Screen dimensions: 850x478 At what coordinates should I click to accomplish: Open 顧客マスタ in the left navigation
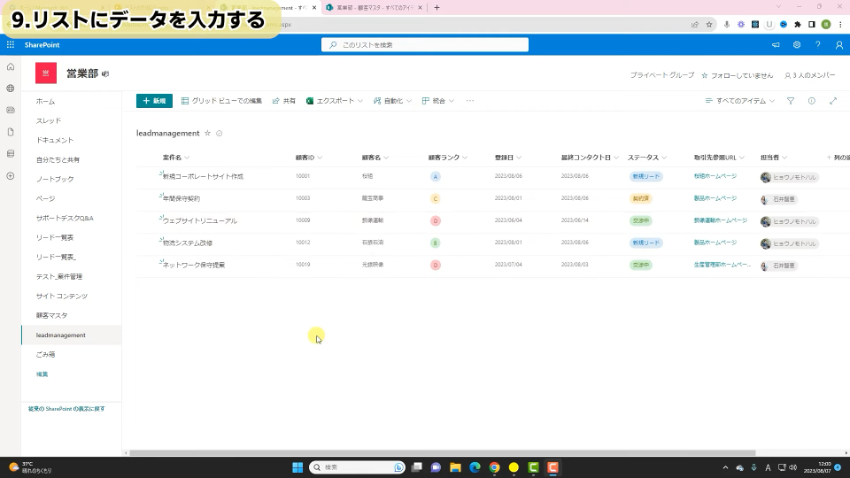52,315
